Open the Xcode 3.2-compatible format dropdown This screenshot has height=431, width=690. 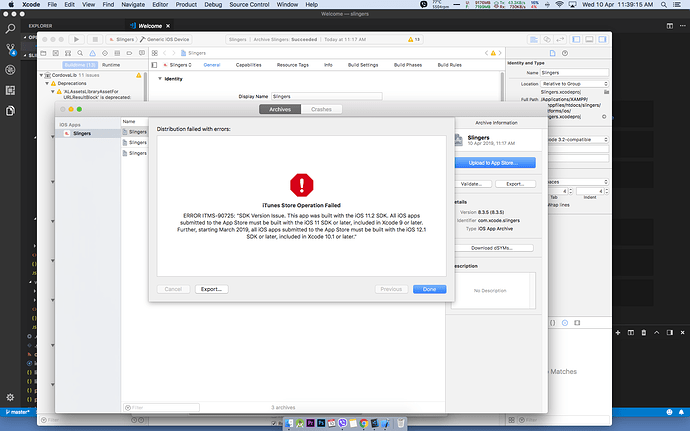pos(577,140)
